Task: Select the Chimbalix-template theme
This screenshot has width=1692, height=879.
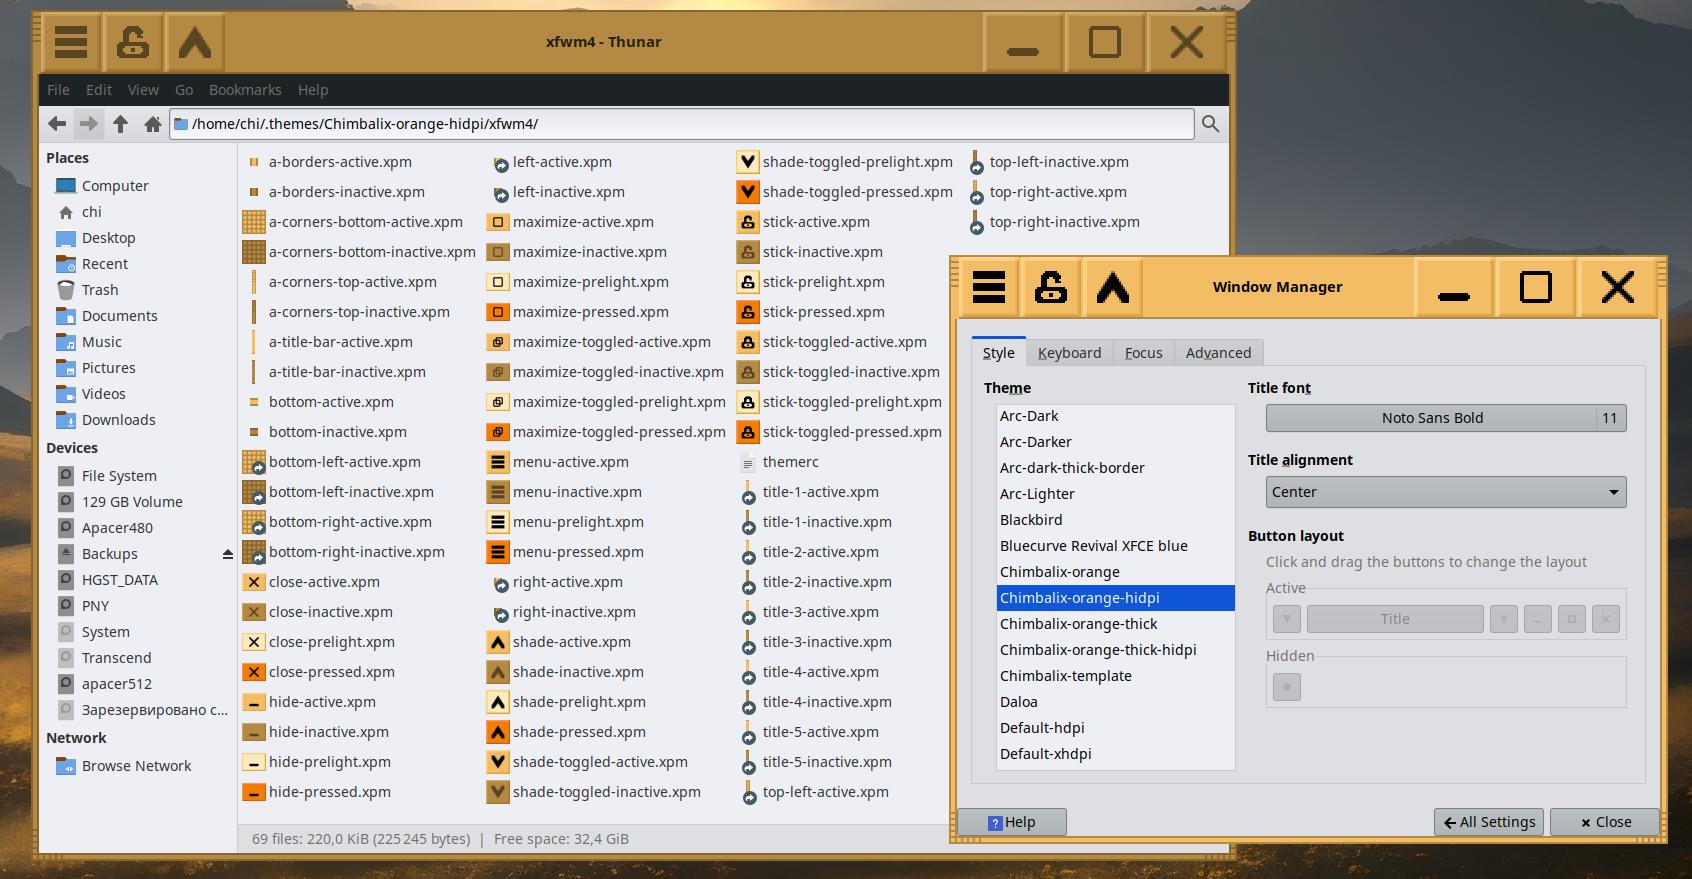Action: pyautogui.click(x=1116, y=676)
